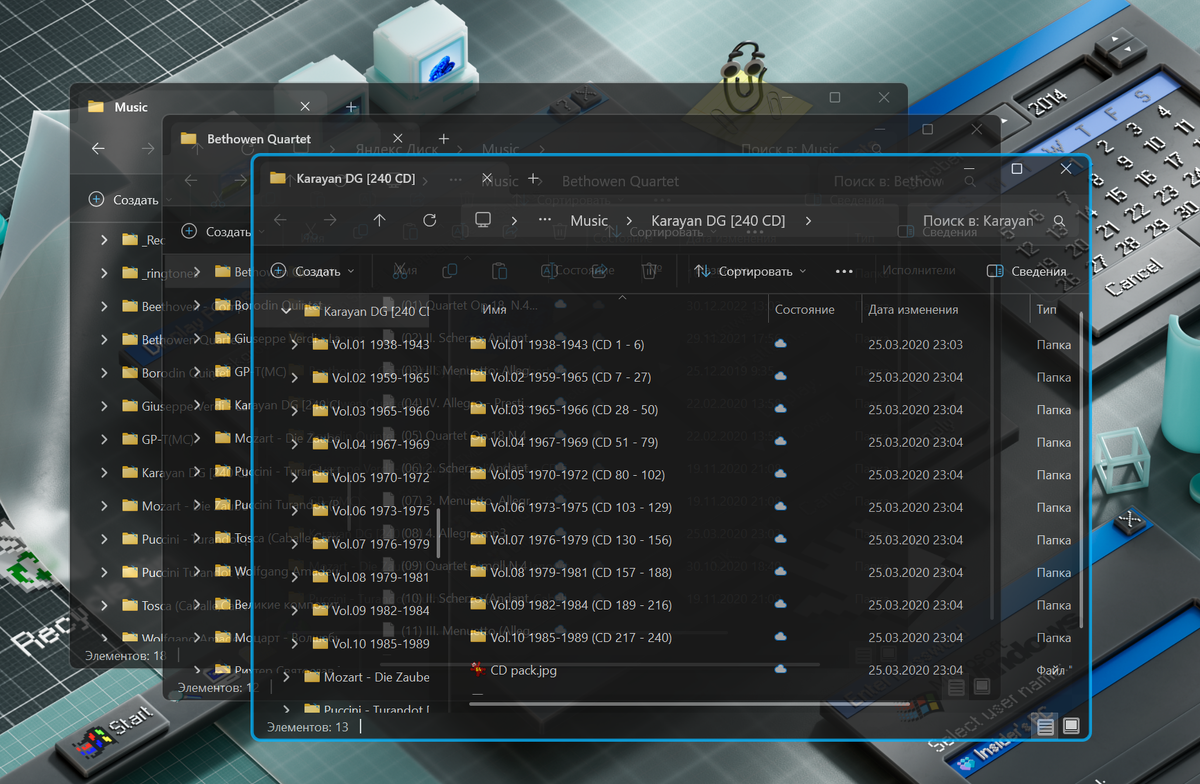Click the Delete trash icon in Karayan toolbar
Viewport: 1200px width, 784px height.
tap(649, 271)
